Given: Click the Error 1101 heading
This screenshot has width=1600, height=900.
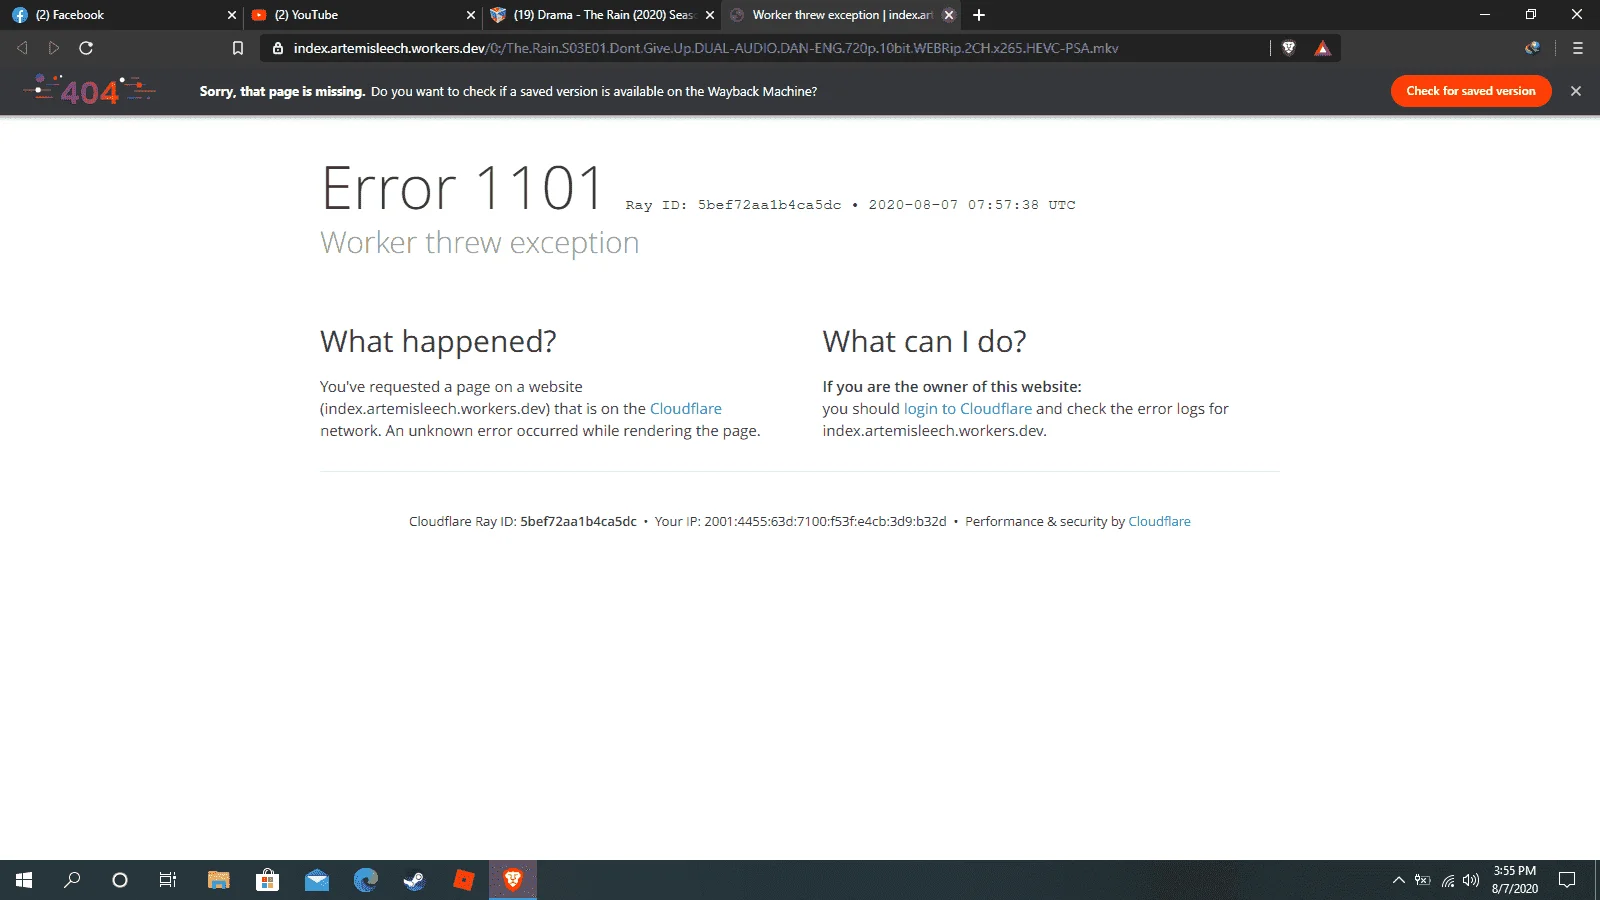Looking at the screenshot, I should pos(462,188).
